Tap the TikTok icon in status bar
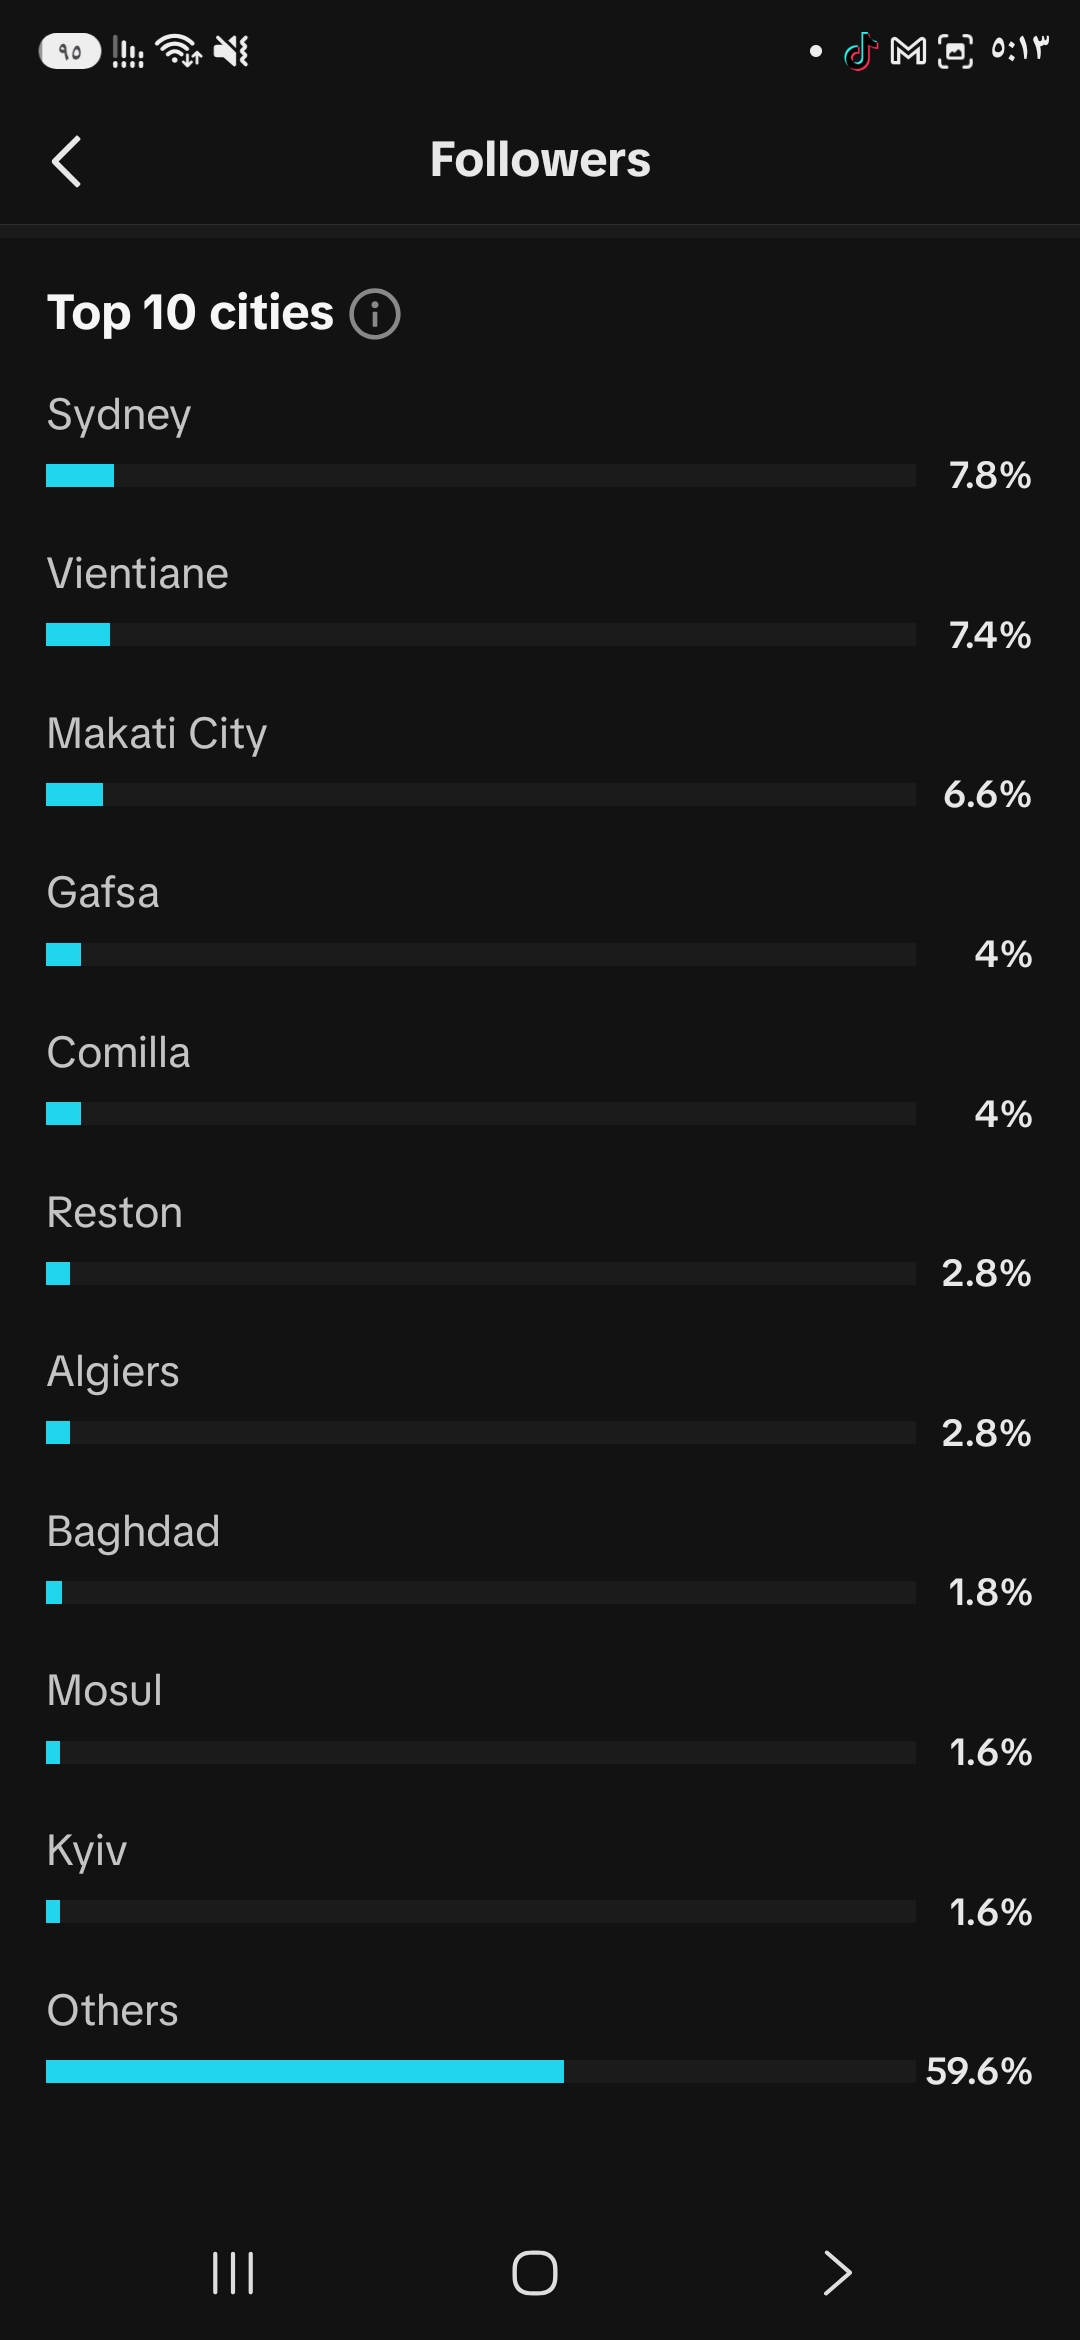The width and height of the screenshot is (1080, 2340). click(860, 51)
